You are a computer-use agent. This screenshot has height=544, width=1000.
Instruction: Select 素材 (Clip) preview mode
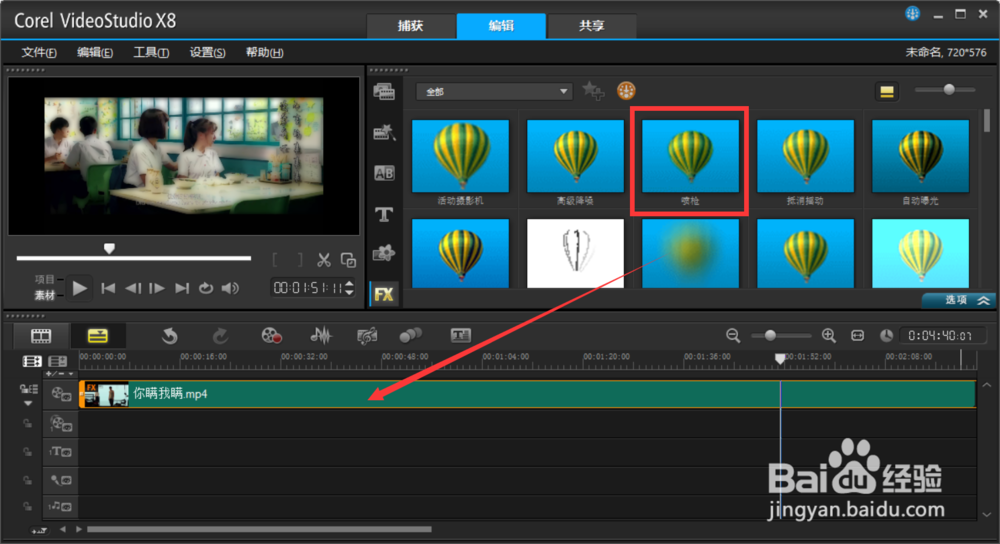[45, 295]
